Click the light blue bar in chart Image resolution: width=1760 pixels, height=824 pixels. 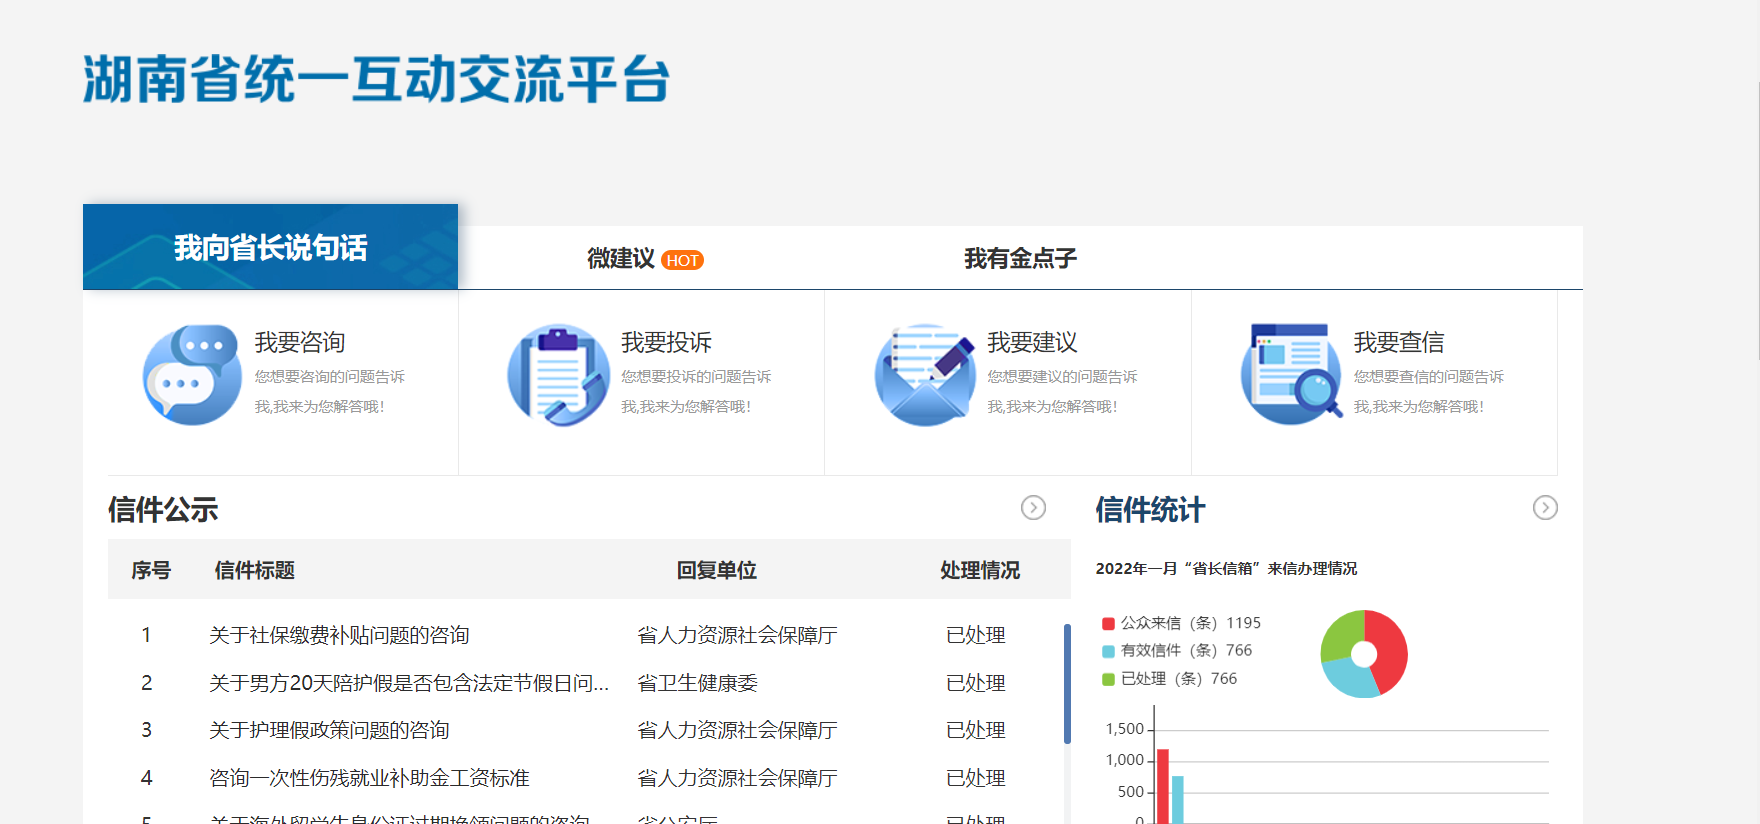point(1178,800)
